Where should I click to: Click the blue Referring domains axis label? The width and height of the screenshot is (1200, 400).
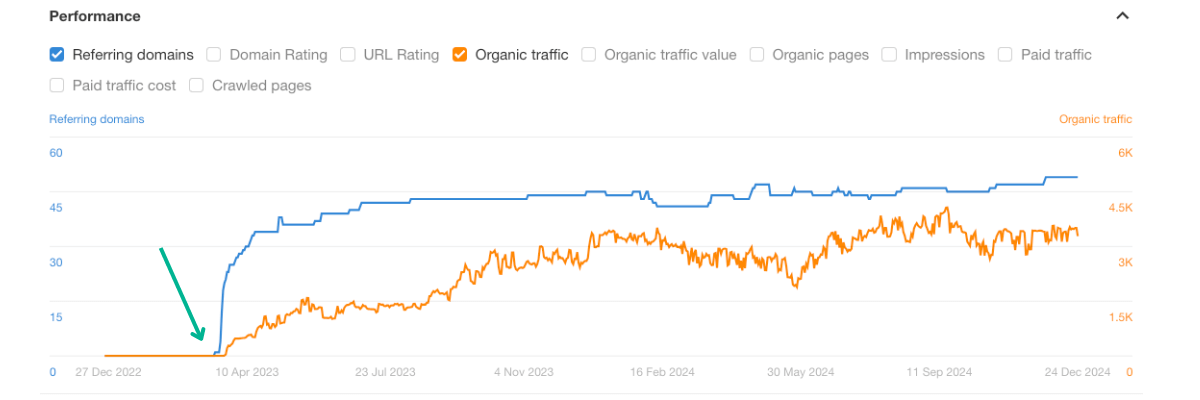97,119
